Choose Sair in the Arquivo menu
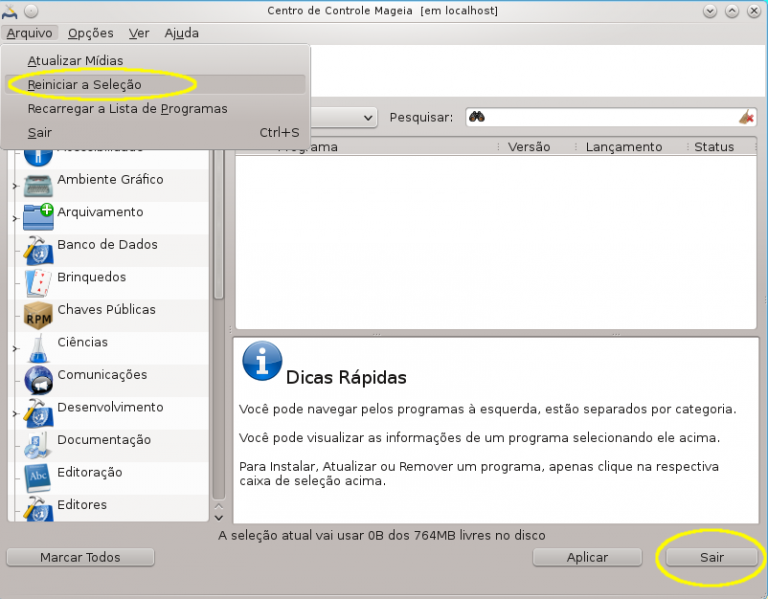This screenshot has height=599, width=768. 155,133
